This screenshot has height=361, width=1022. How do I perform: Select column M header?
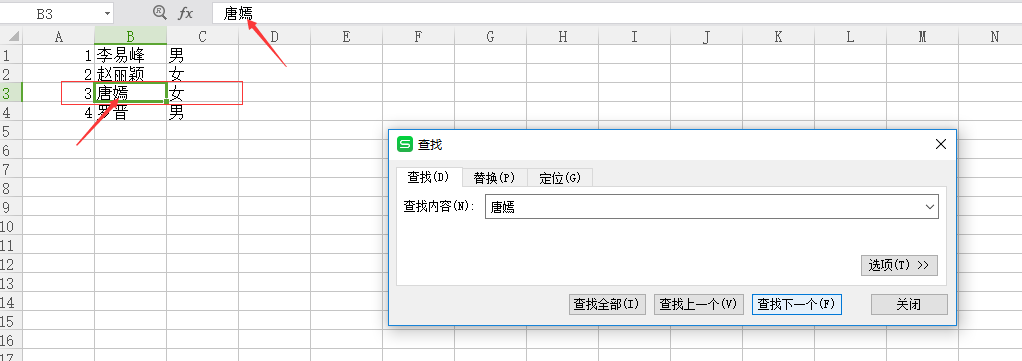point(922,36)
